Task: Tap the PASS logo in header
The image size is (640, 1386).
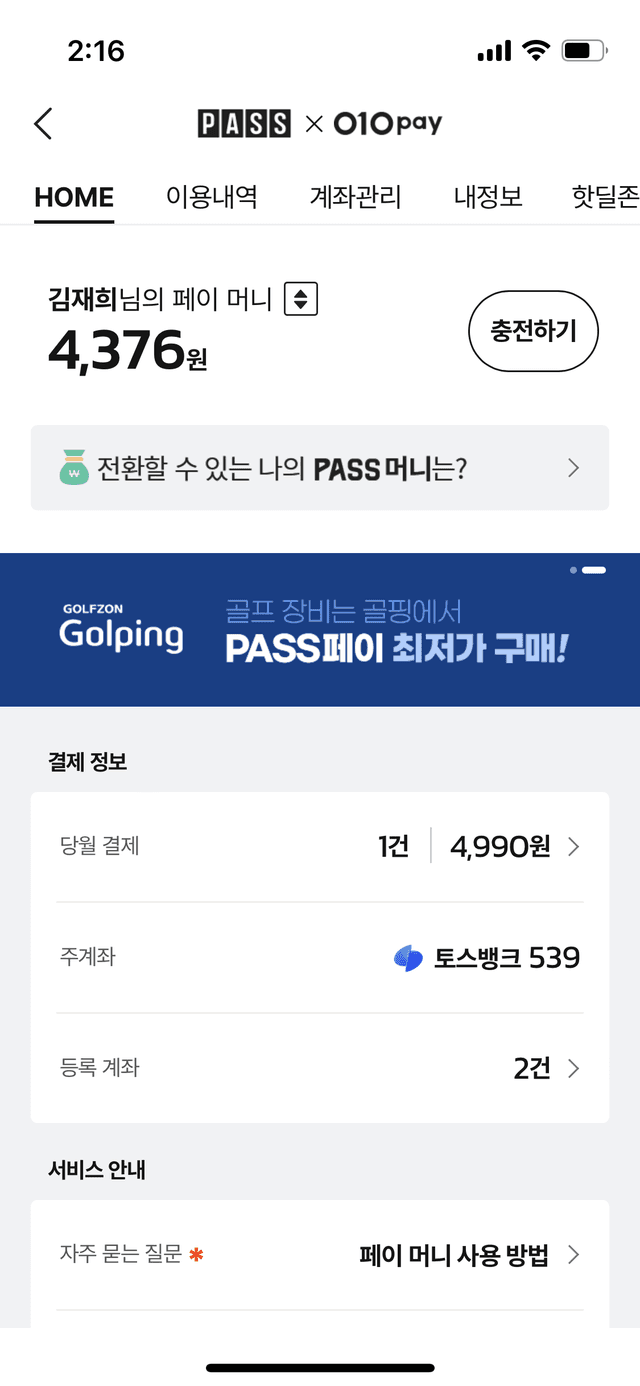Action: click(x=244, y=124)
